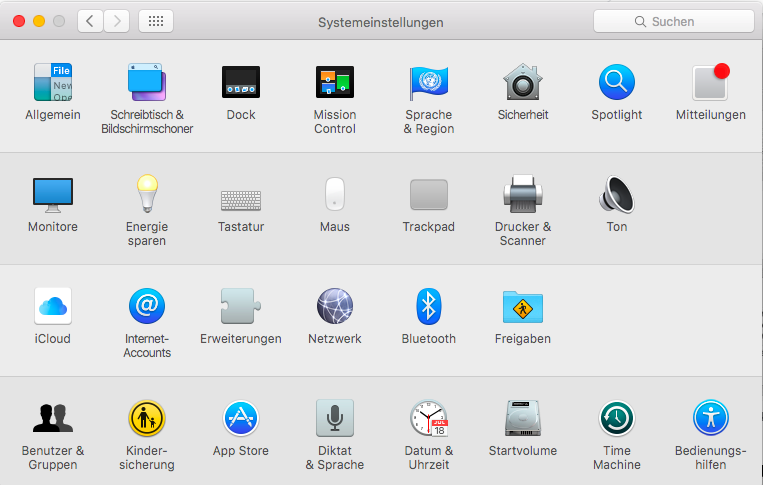This screenshot has width=763, height=485.
Task: Open the Netzwerk pane
Action: tap(335, 306)
